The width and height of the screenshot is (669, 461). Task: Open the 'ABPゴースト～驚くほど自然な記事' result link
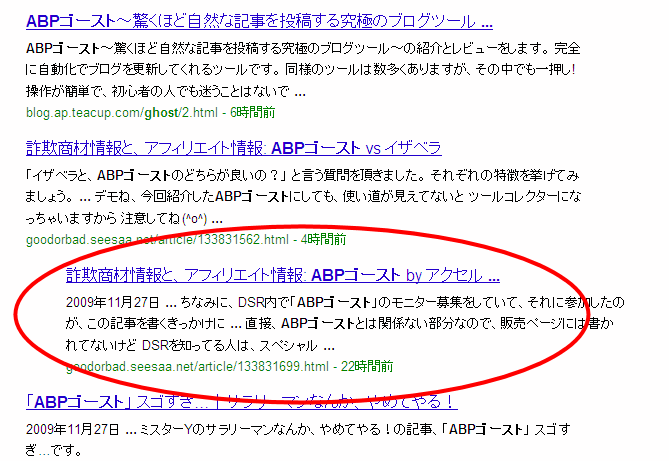point(259,21)
